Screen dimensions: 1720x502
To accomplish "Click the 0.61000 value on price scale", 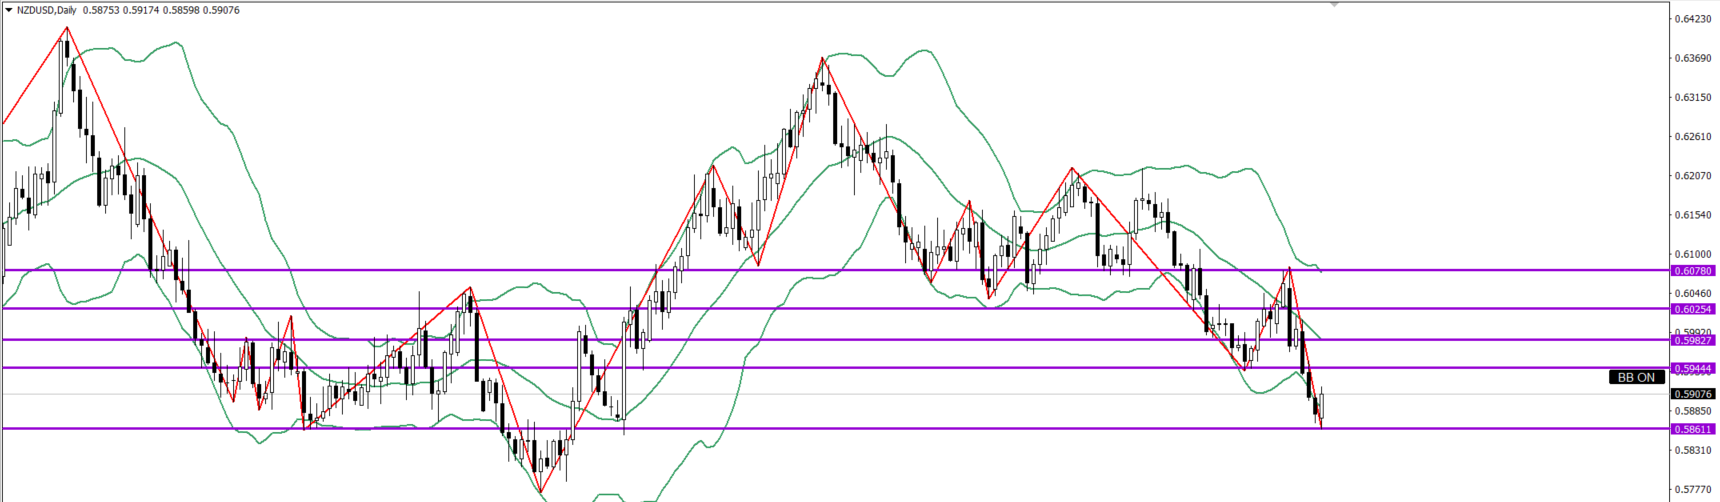I will [1692, 254].
